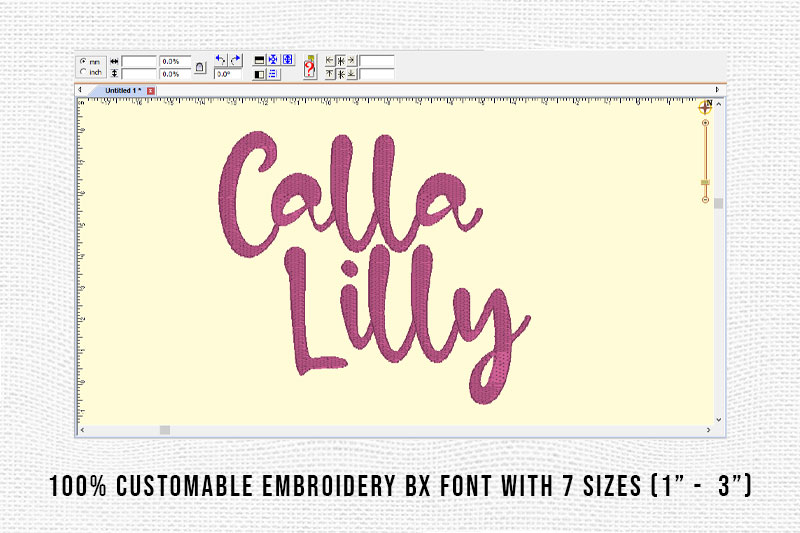Click the blue four-arrow center icon

tap(273, 60)
